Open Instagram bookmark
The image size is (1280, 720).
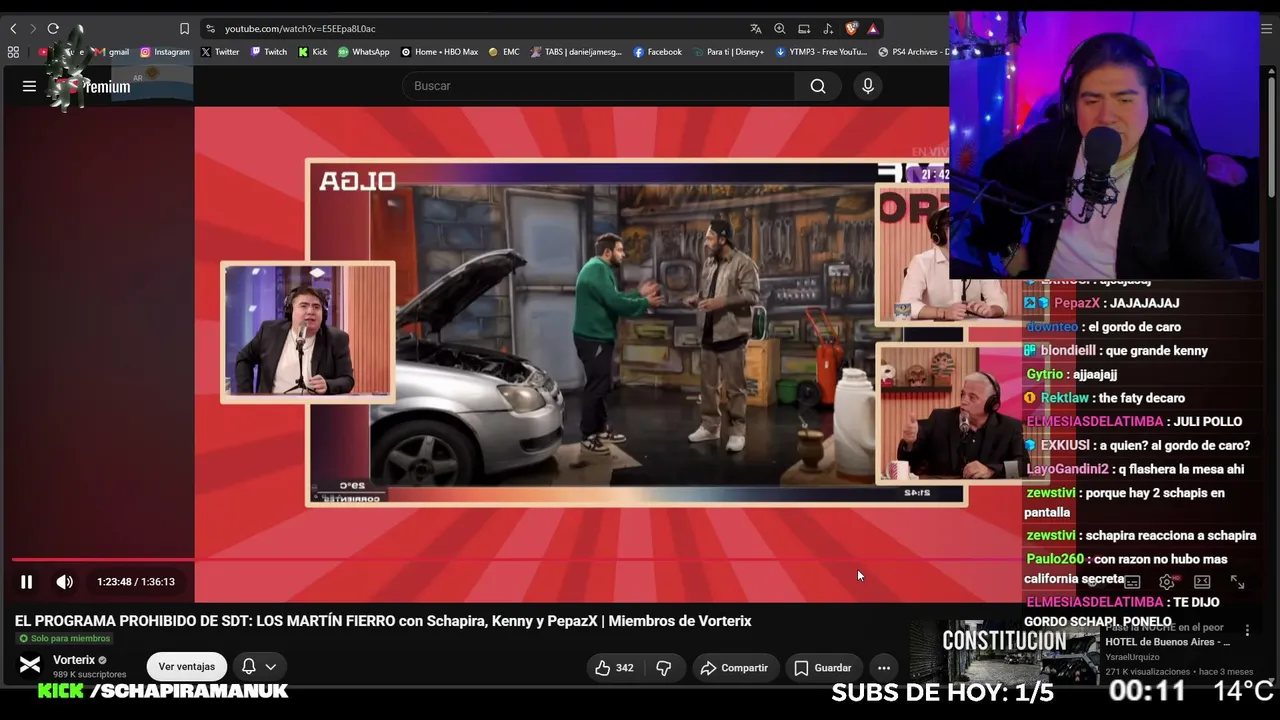click(x=165, y=52)
